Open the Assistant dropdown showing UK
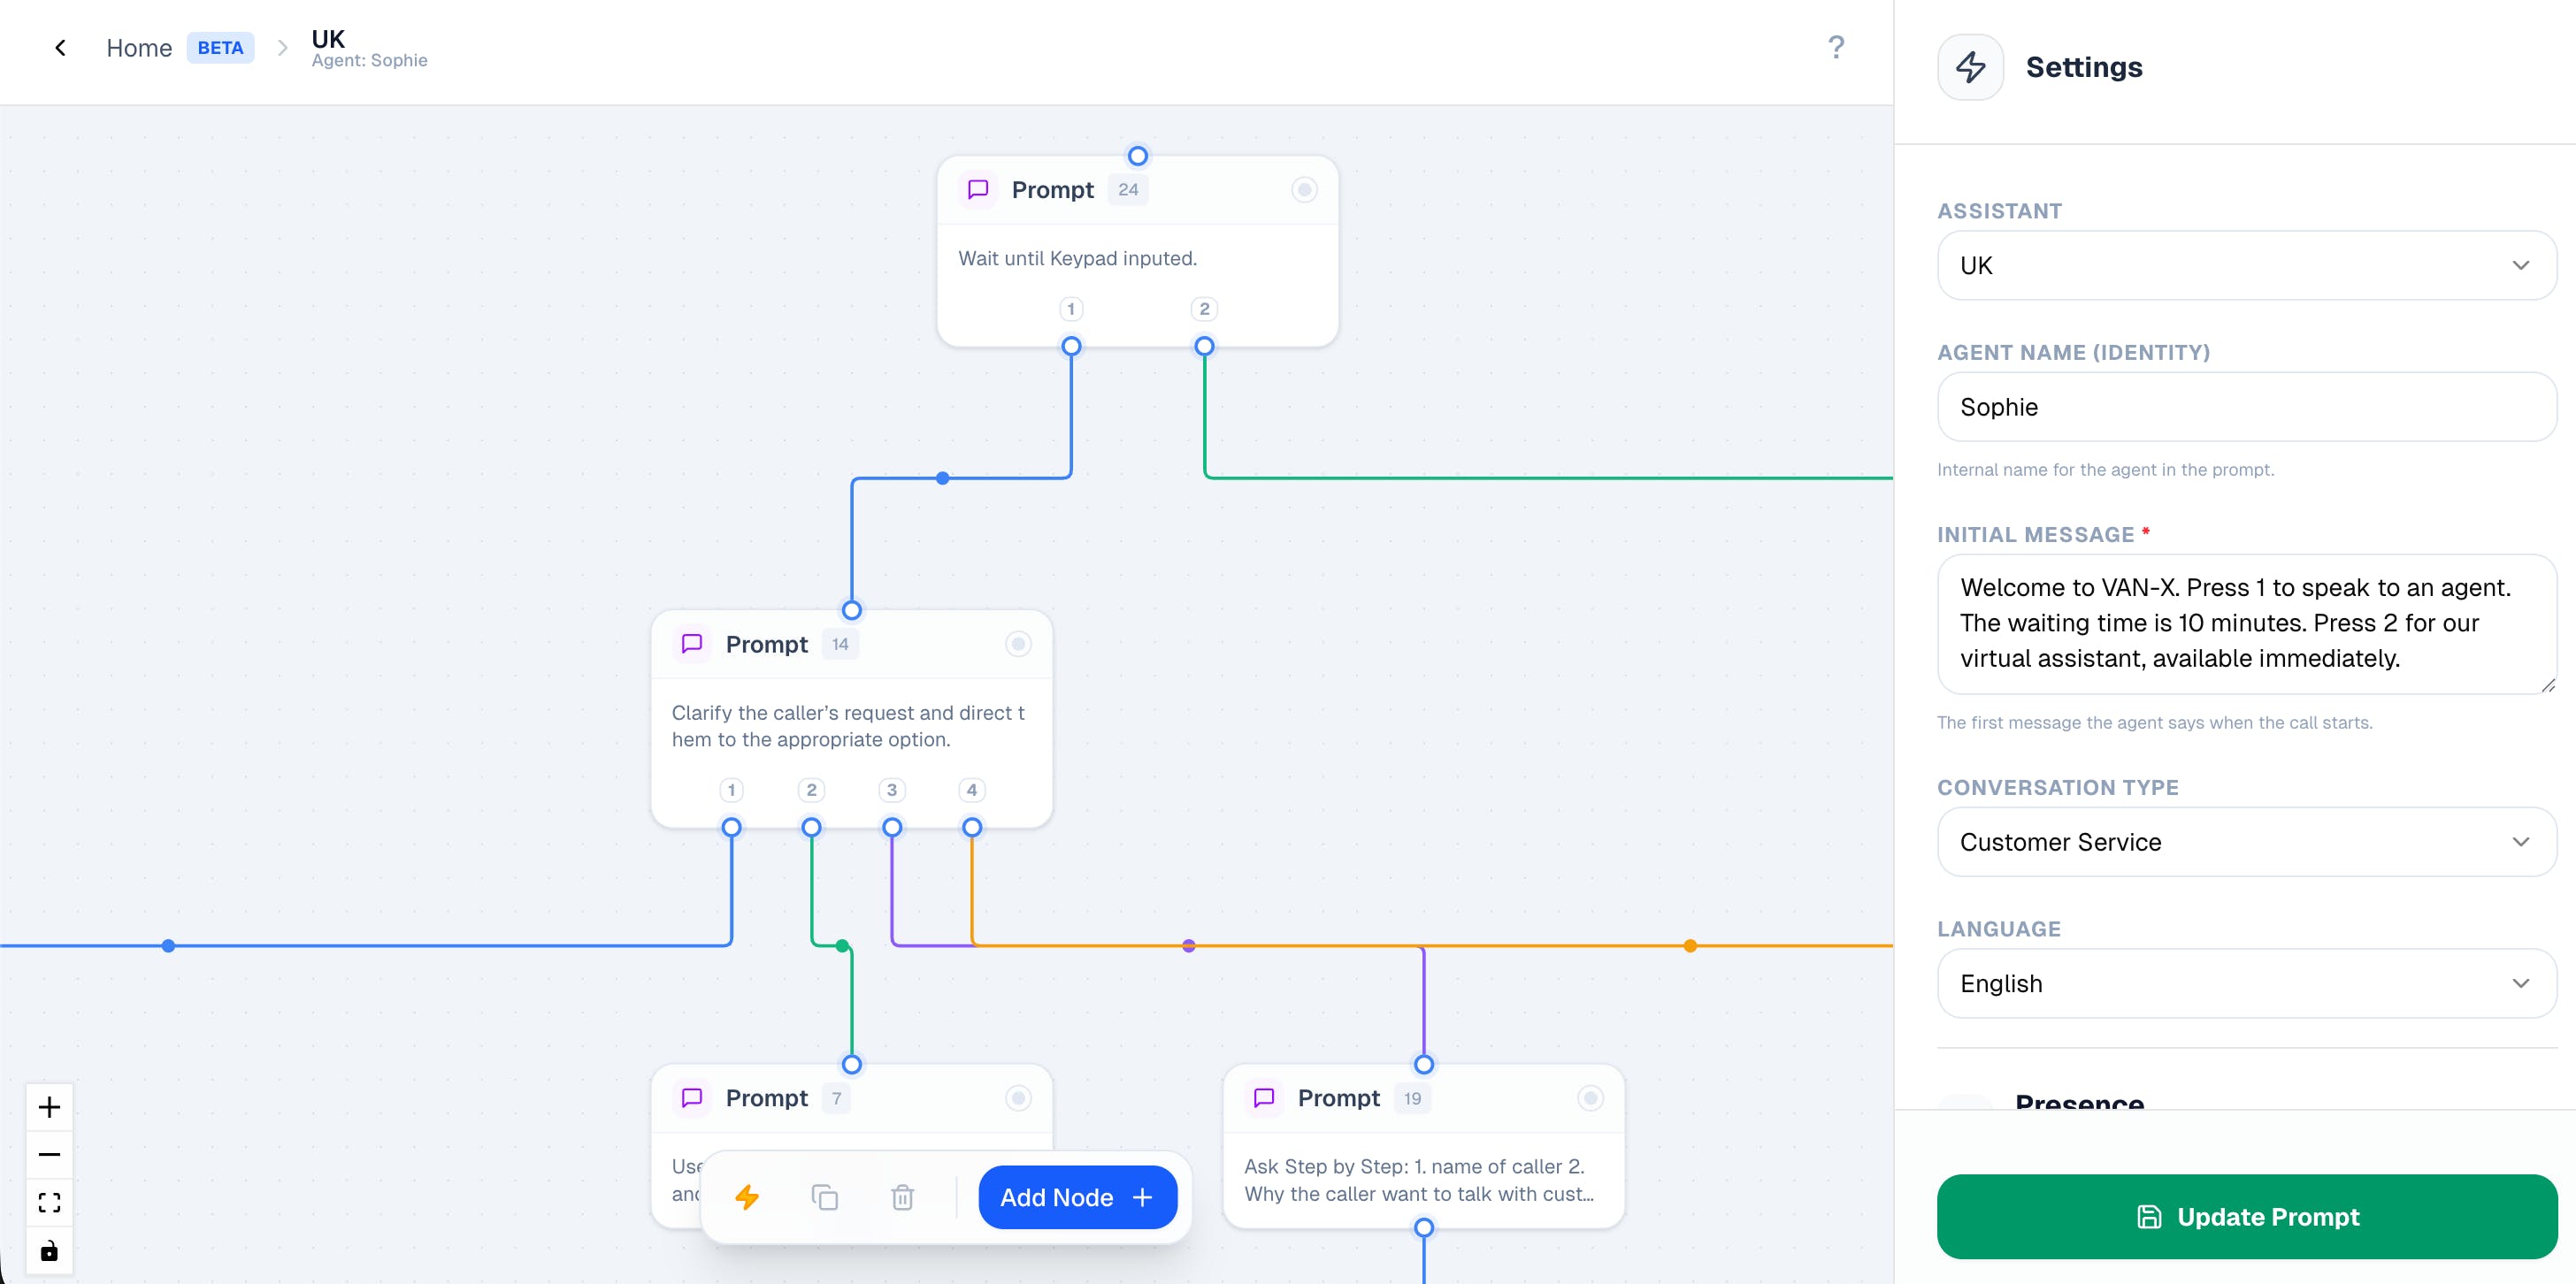Viewport: 2576px width, 1284px height. [x=2246, y=266]
